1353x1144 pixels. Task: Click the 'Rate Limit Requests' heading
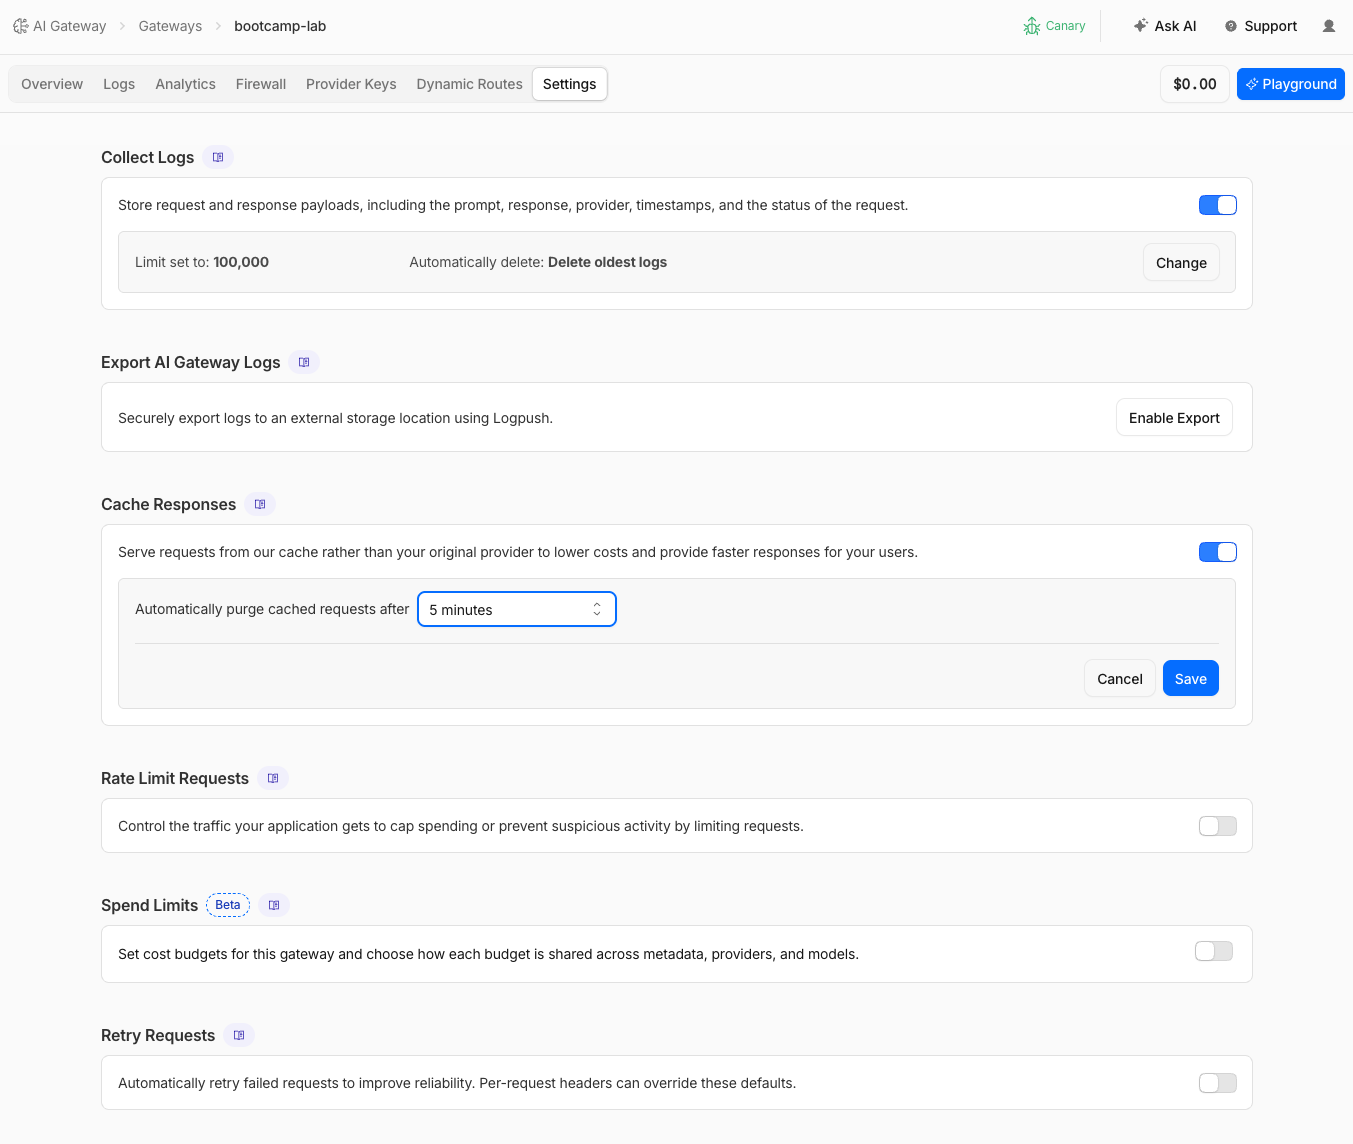click(175, 778)
